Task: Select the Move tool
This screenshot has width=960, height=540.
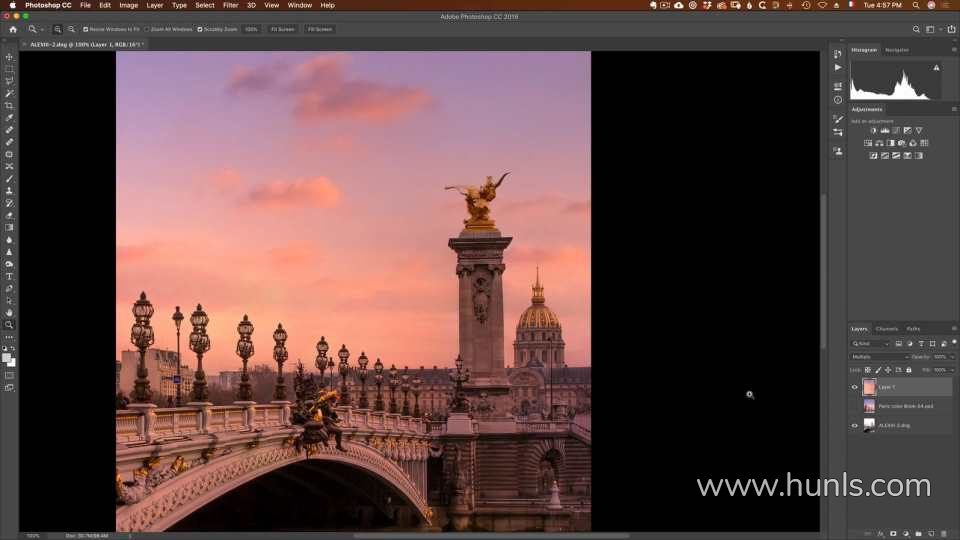Action: point(10,57)
